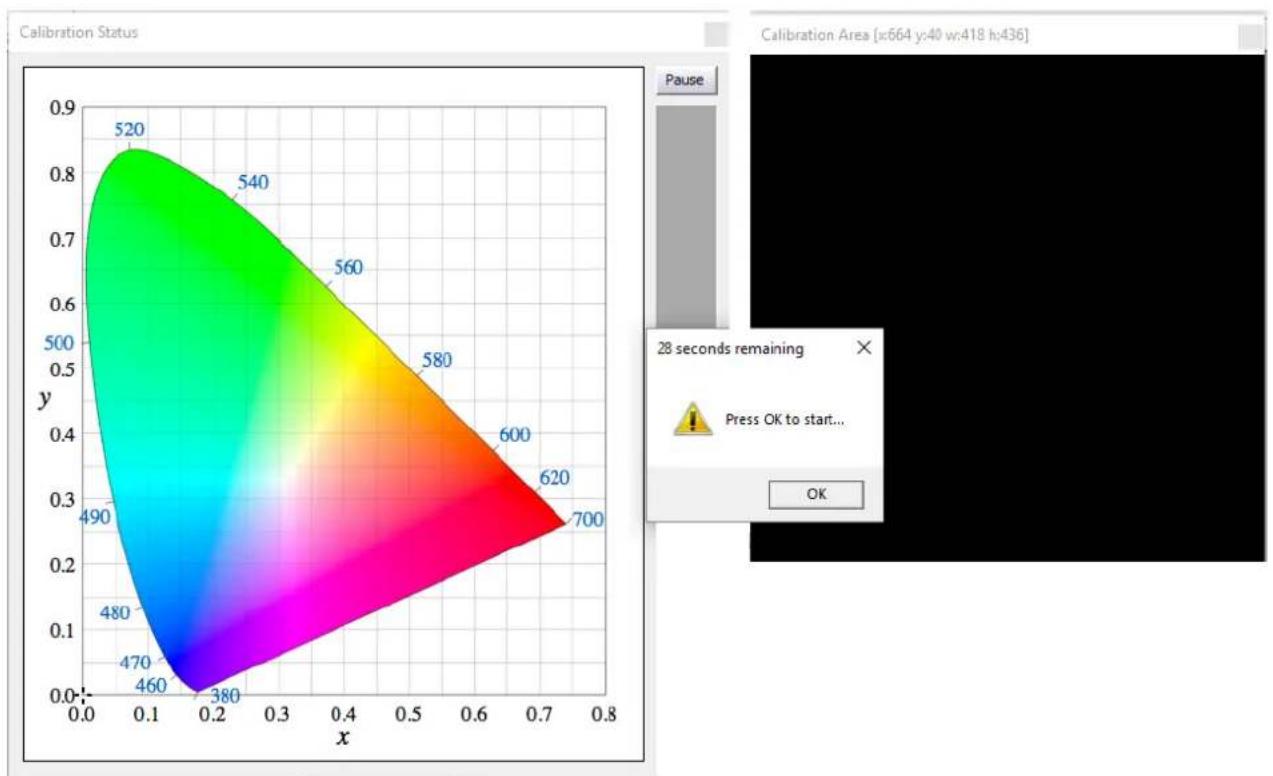This screenshot has height=776, width=1273.
Task: Click the CIE chromaticity diagram plot
Action: tap(333, 415)
